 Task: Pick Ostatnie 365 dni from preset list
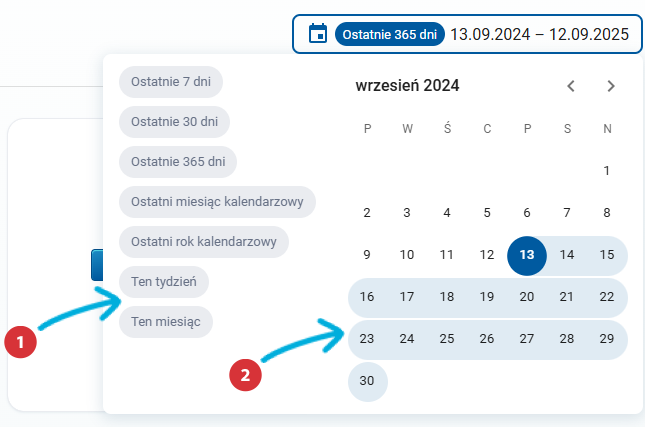point(178,161)
